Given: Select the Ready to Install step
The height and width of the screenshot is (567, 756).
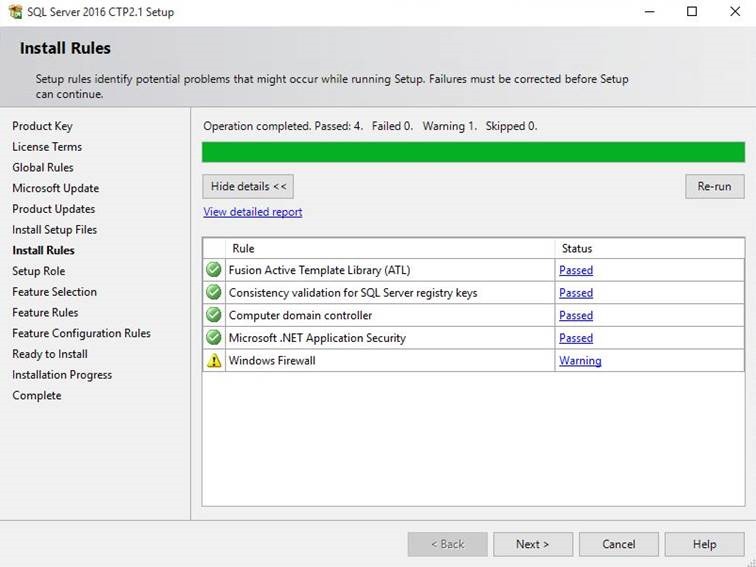Looking at the screenshot, I should (x=50, y=354).
